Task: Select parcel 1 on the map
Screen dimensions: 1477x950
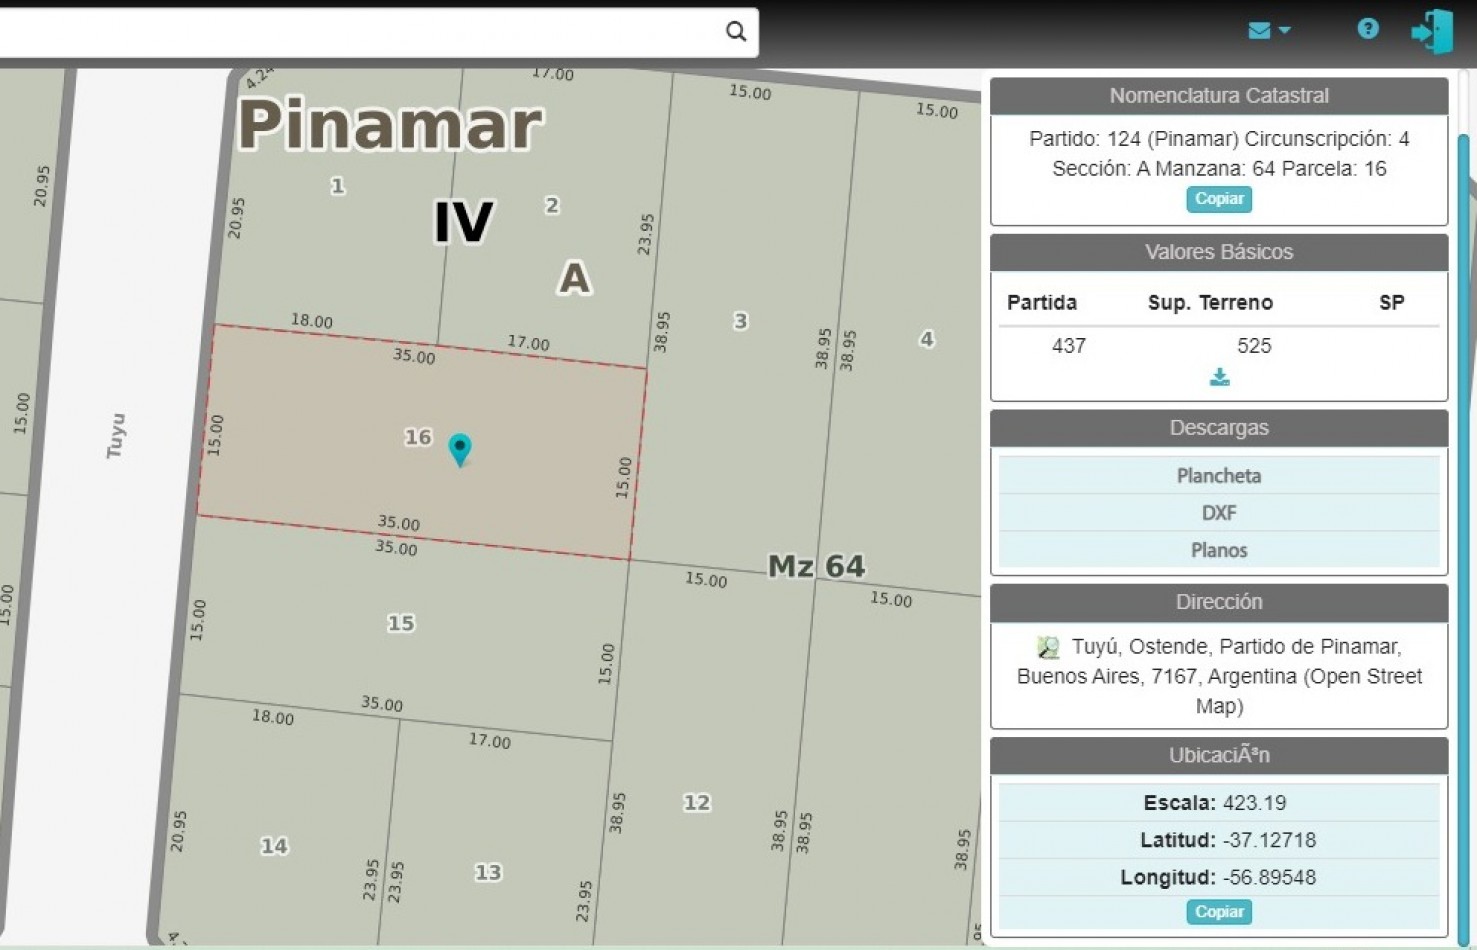Action: point(338,186)
